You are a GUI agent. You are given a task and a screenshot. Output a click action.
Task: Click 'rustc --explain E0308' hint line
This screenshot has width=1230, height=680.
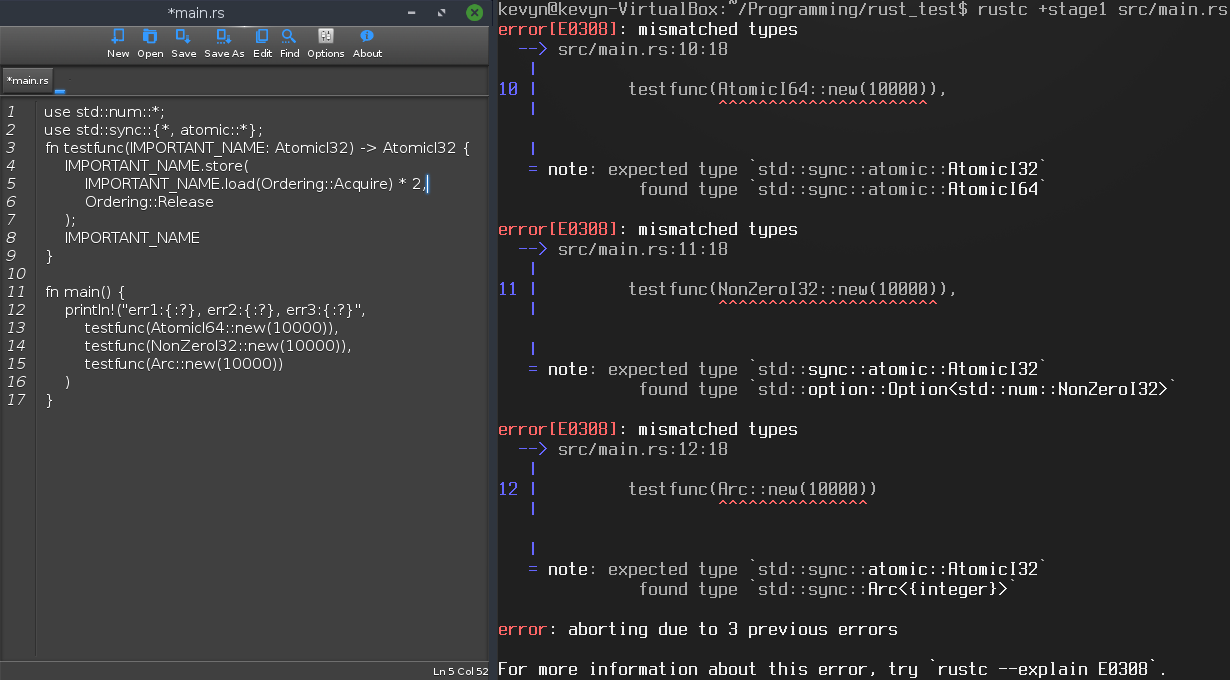tap(832, 669)
